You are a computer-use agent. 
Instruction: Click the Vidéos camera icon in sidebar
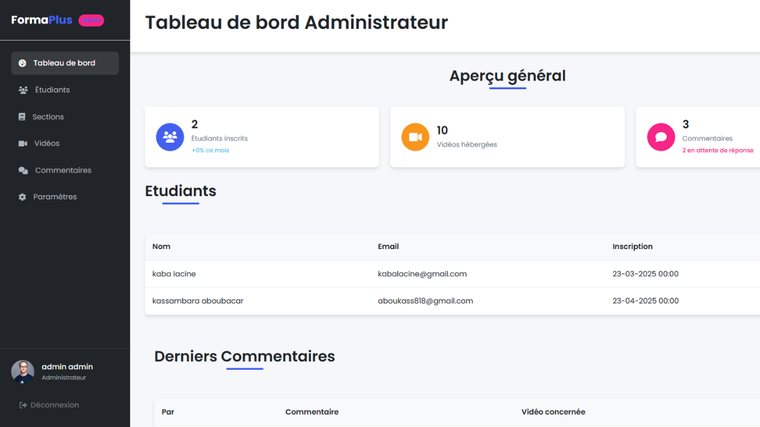tap(23, 144)
